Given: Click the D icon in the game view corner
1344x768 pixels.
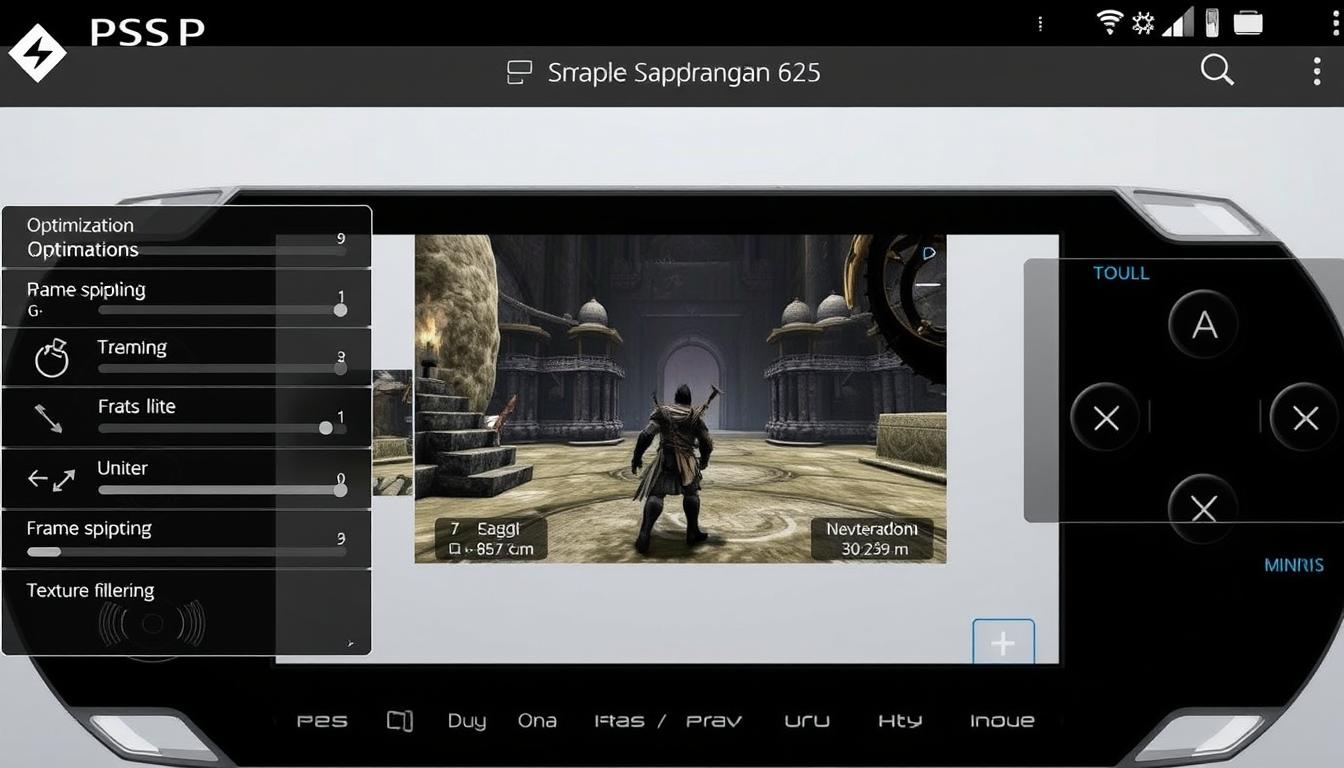Looking at the screenshot, I should tap(929, 254).
